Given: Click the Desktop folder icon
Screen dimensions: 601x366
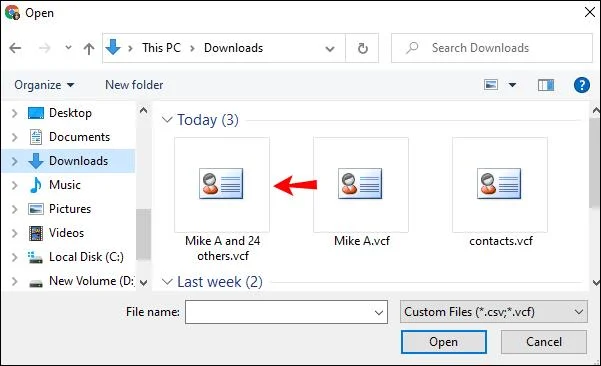Looking at the screenshot, I should pyautogui.click(x=36, y=113).
